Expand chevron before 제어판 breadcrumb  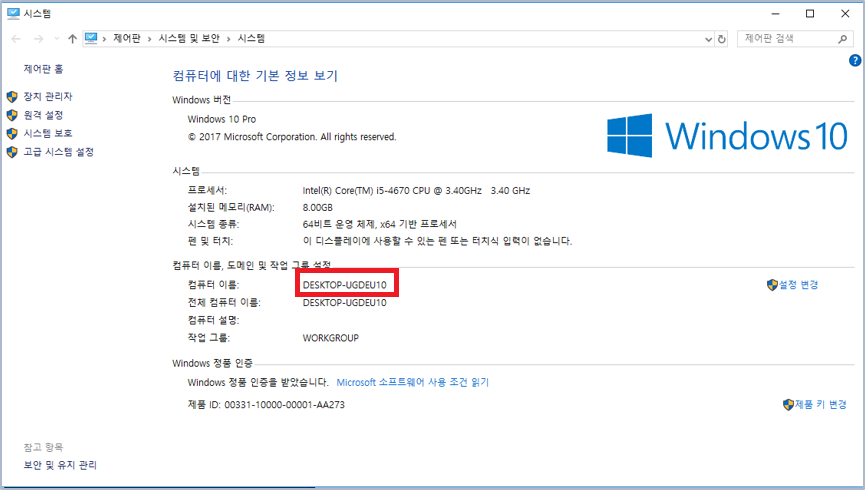104,39
